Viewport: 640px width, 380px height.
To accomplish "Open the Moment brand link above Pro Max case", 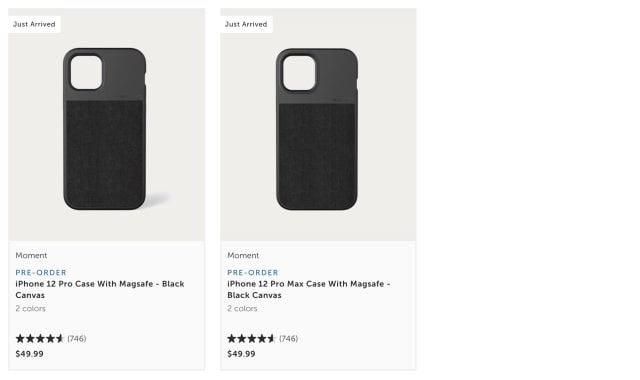I will [243, 256].
